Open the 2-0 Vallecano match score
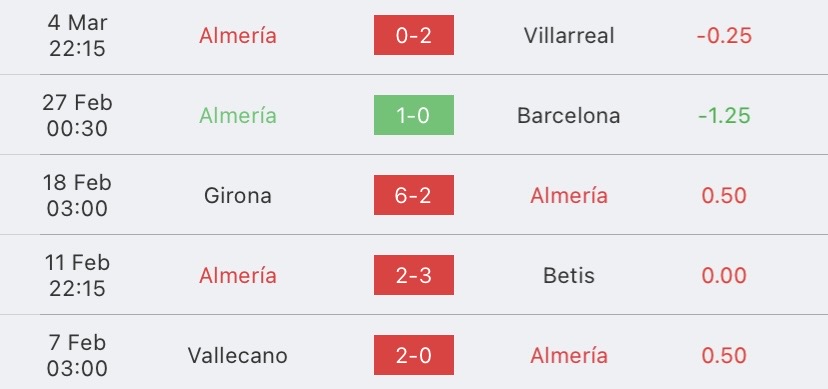Viewport: 828px width, 389px height. click(413, 355)
